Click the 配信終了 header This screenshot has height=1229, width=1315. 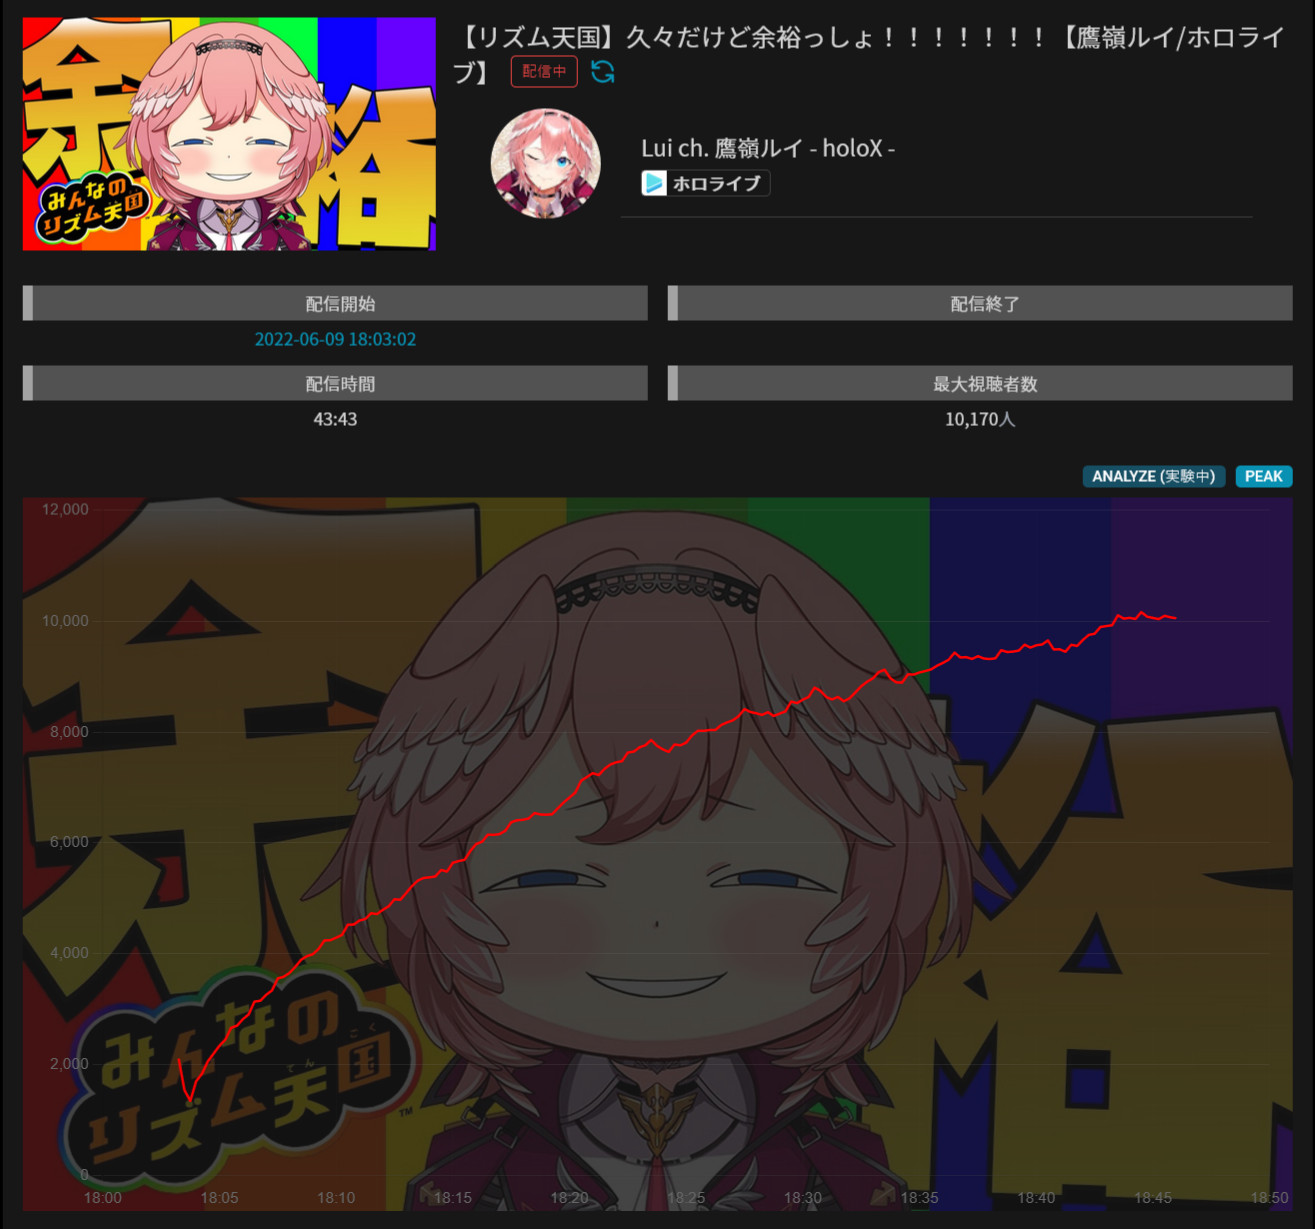[980, 303]
